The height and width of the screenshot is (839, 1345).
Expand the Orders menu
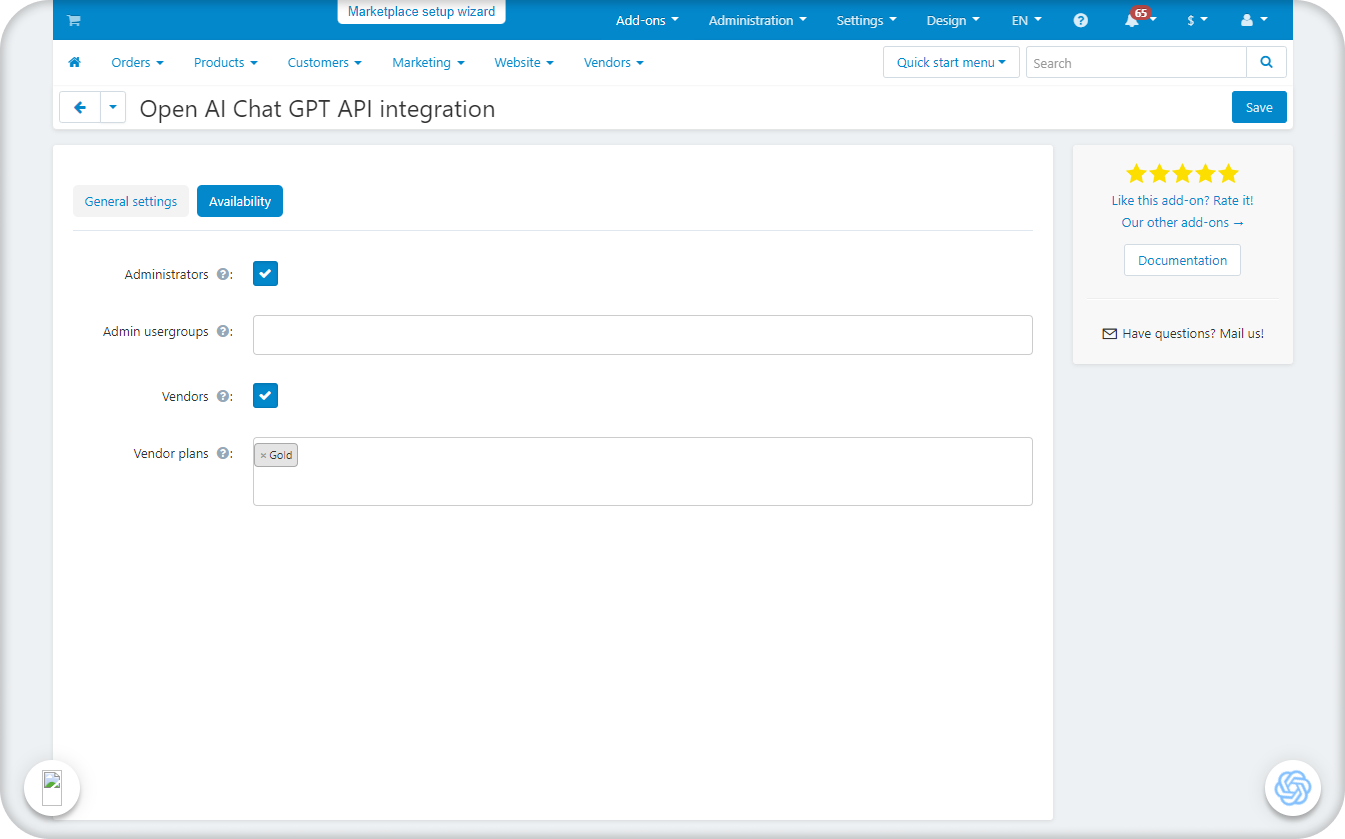click(x=137, y=62)
